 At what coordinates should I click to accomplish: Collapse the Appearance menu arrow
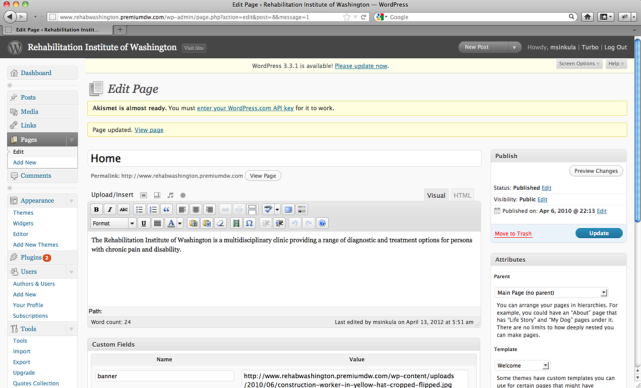click(x=72, y=201)
